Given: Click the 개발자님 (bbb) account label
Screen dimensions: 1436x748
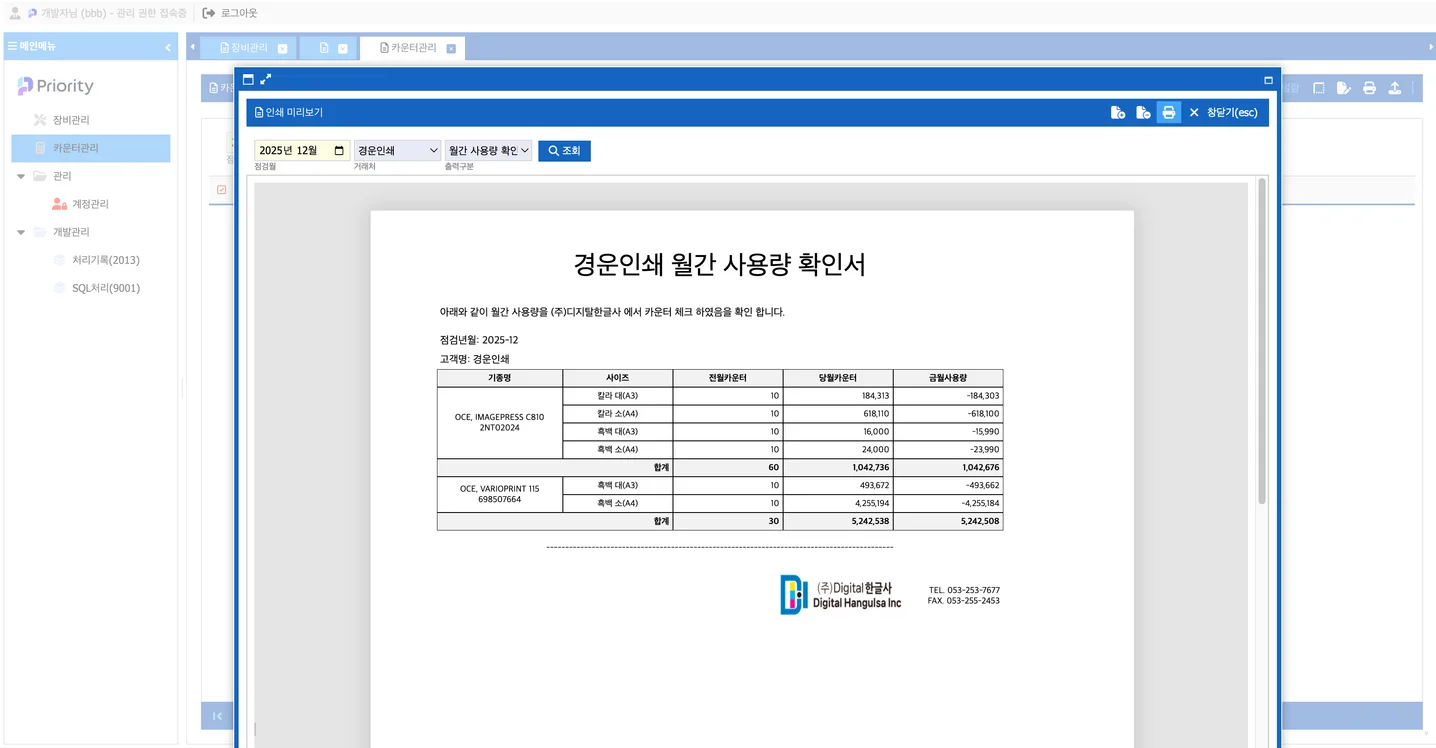Looking at the screenshot, I should tap(114, 13).
